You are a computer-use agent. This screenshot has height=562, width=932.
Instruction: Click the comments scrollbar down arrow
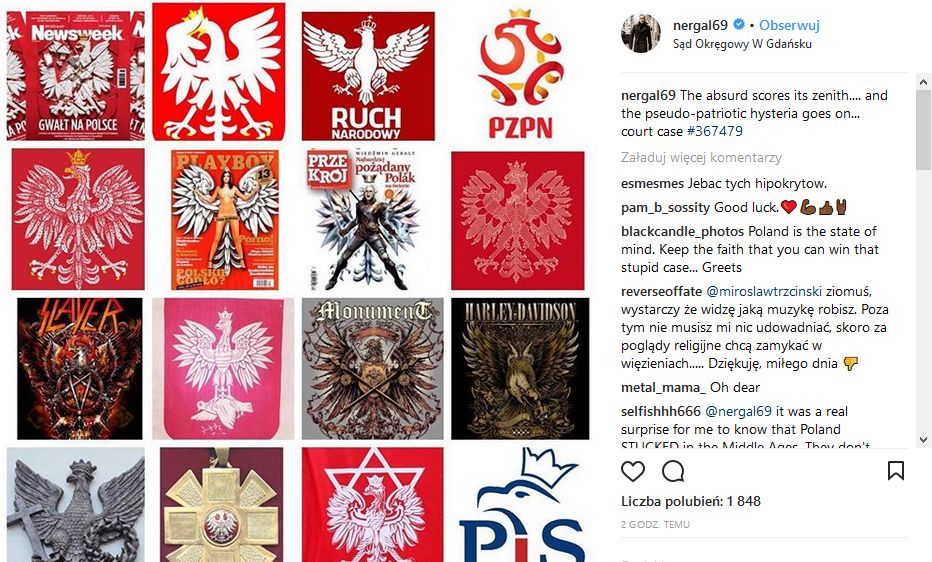[924, 440]
